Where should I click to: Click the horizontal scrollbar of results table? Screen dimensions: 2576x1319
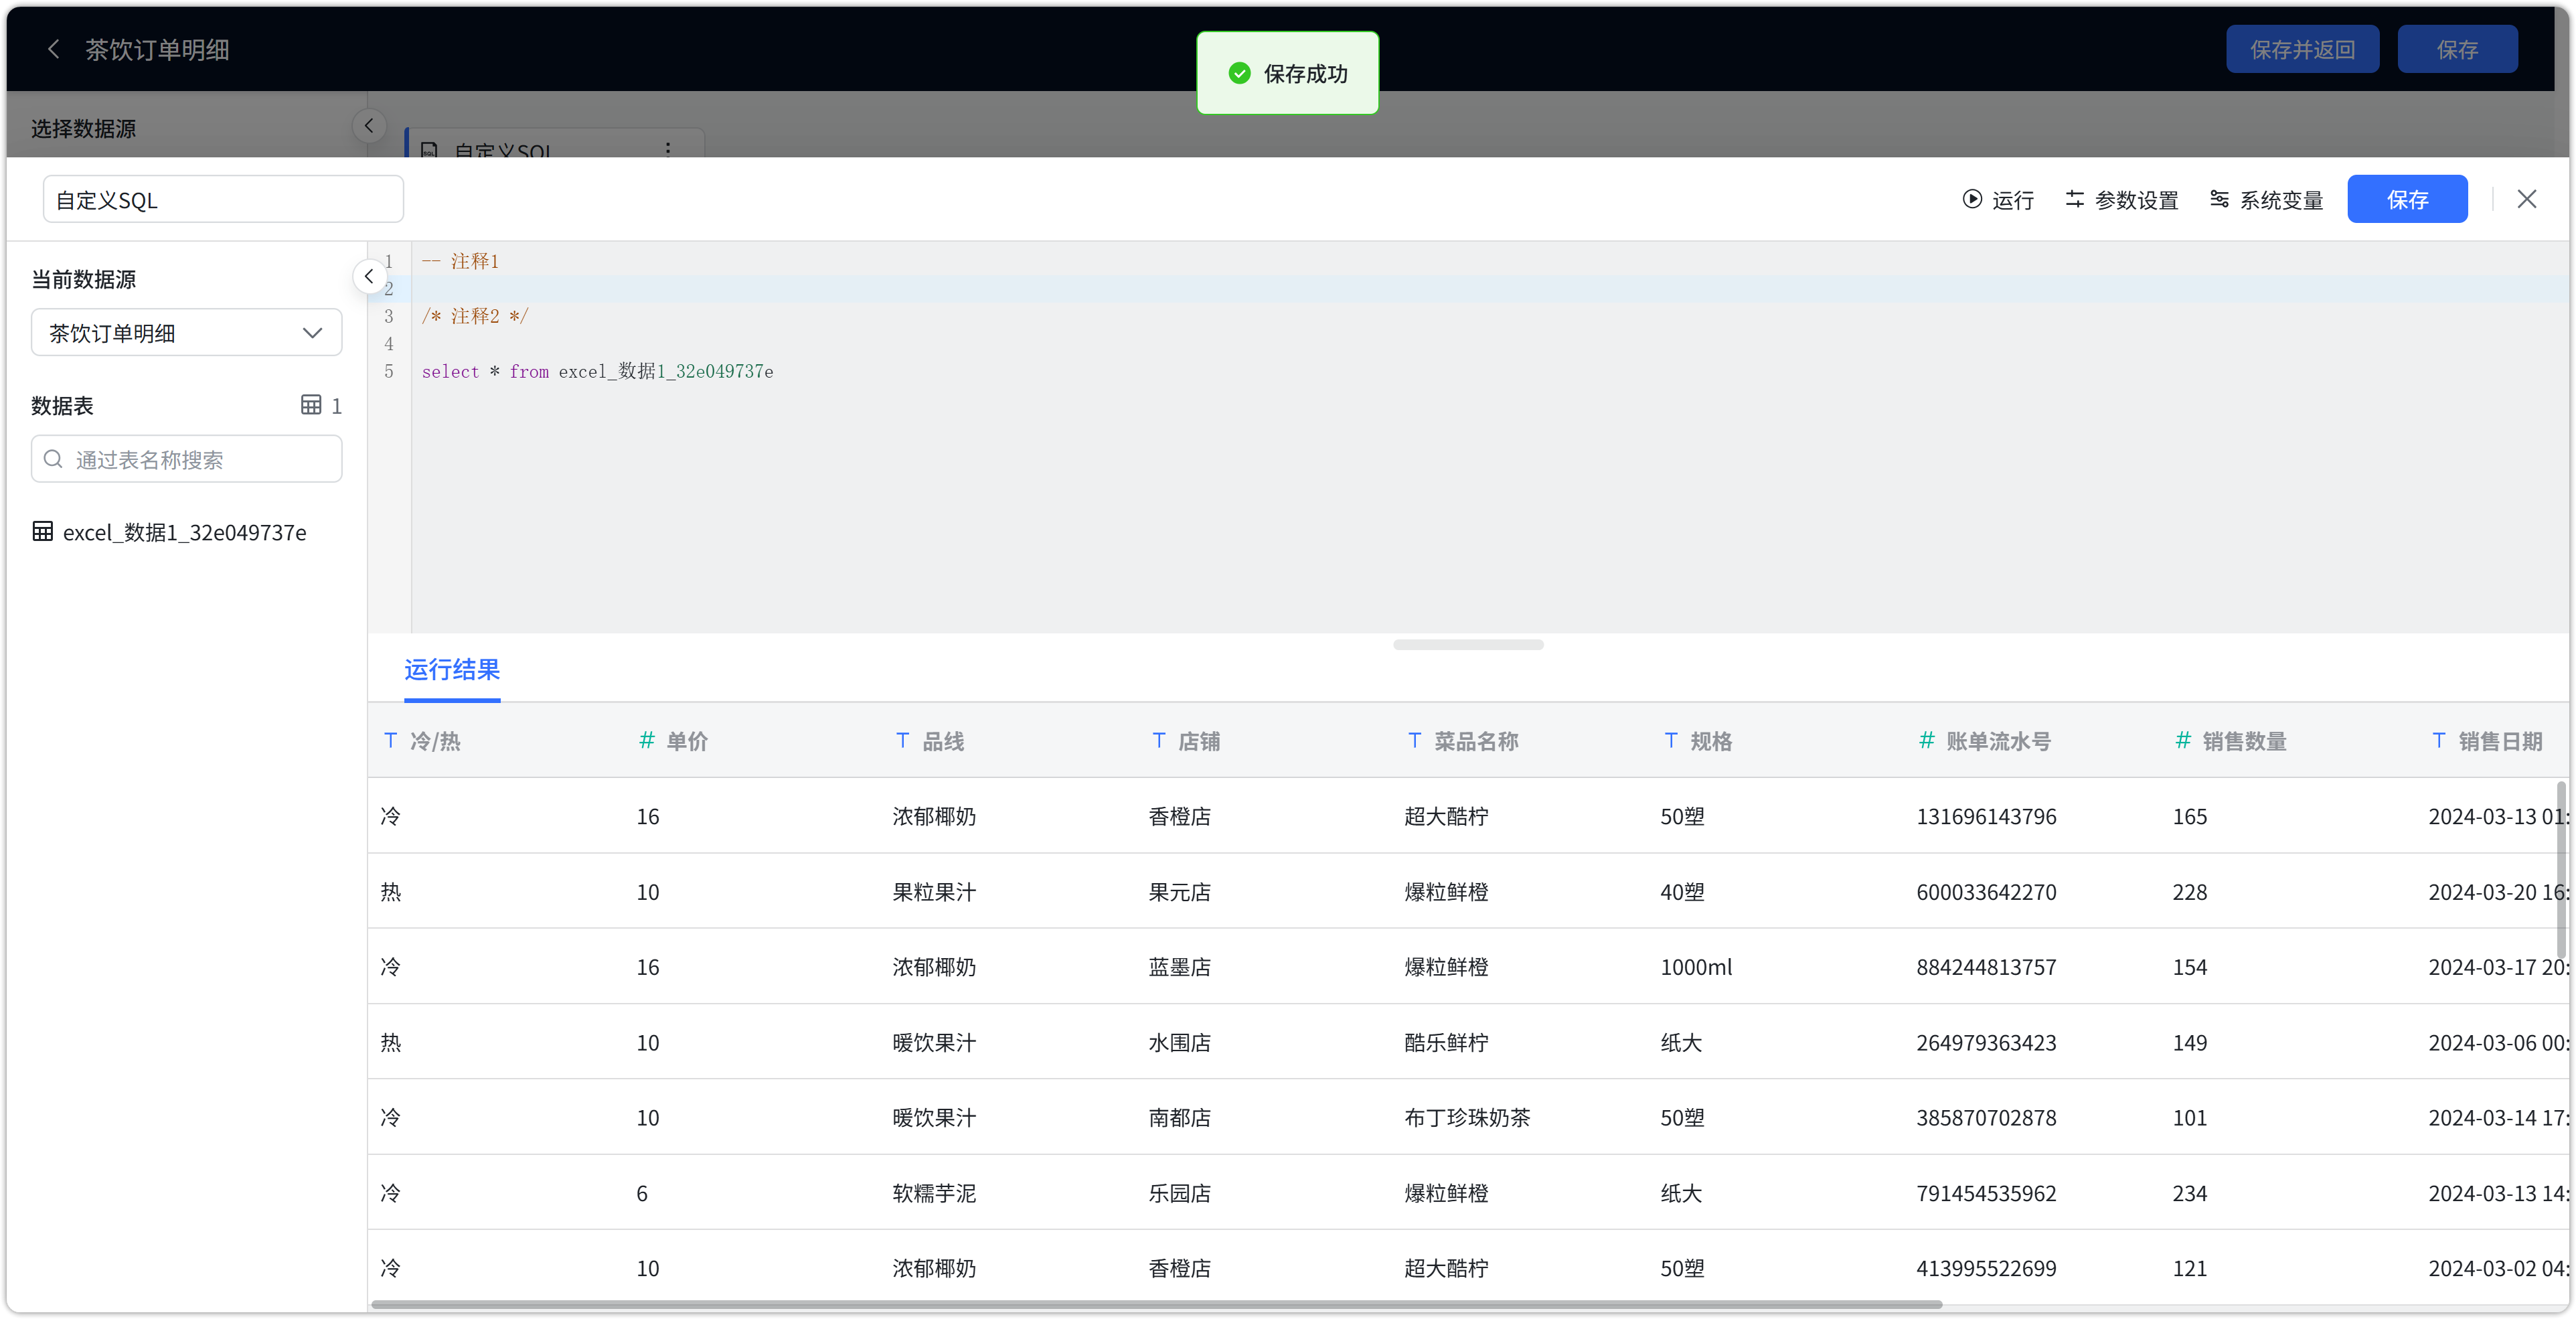(1156, 1305)
